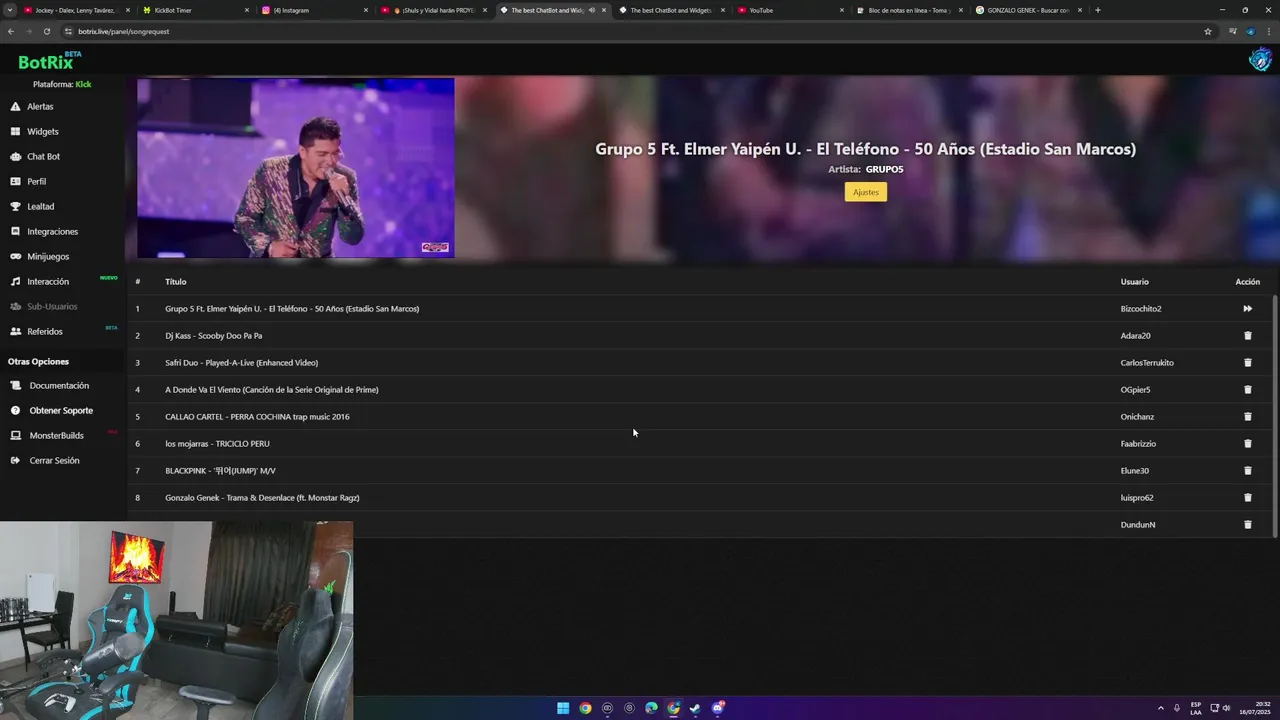Click Cerrar Sesión to log out
Viewport: 1280px width, 720px height.
coord(54,460)
